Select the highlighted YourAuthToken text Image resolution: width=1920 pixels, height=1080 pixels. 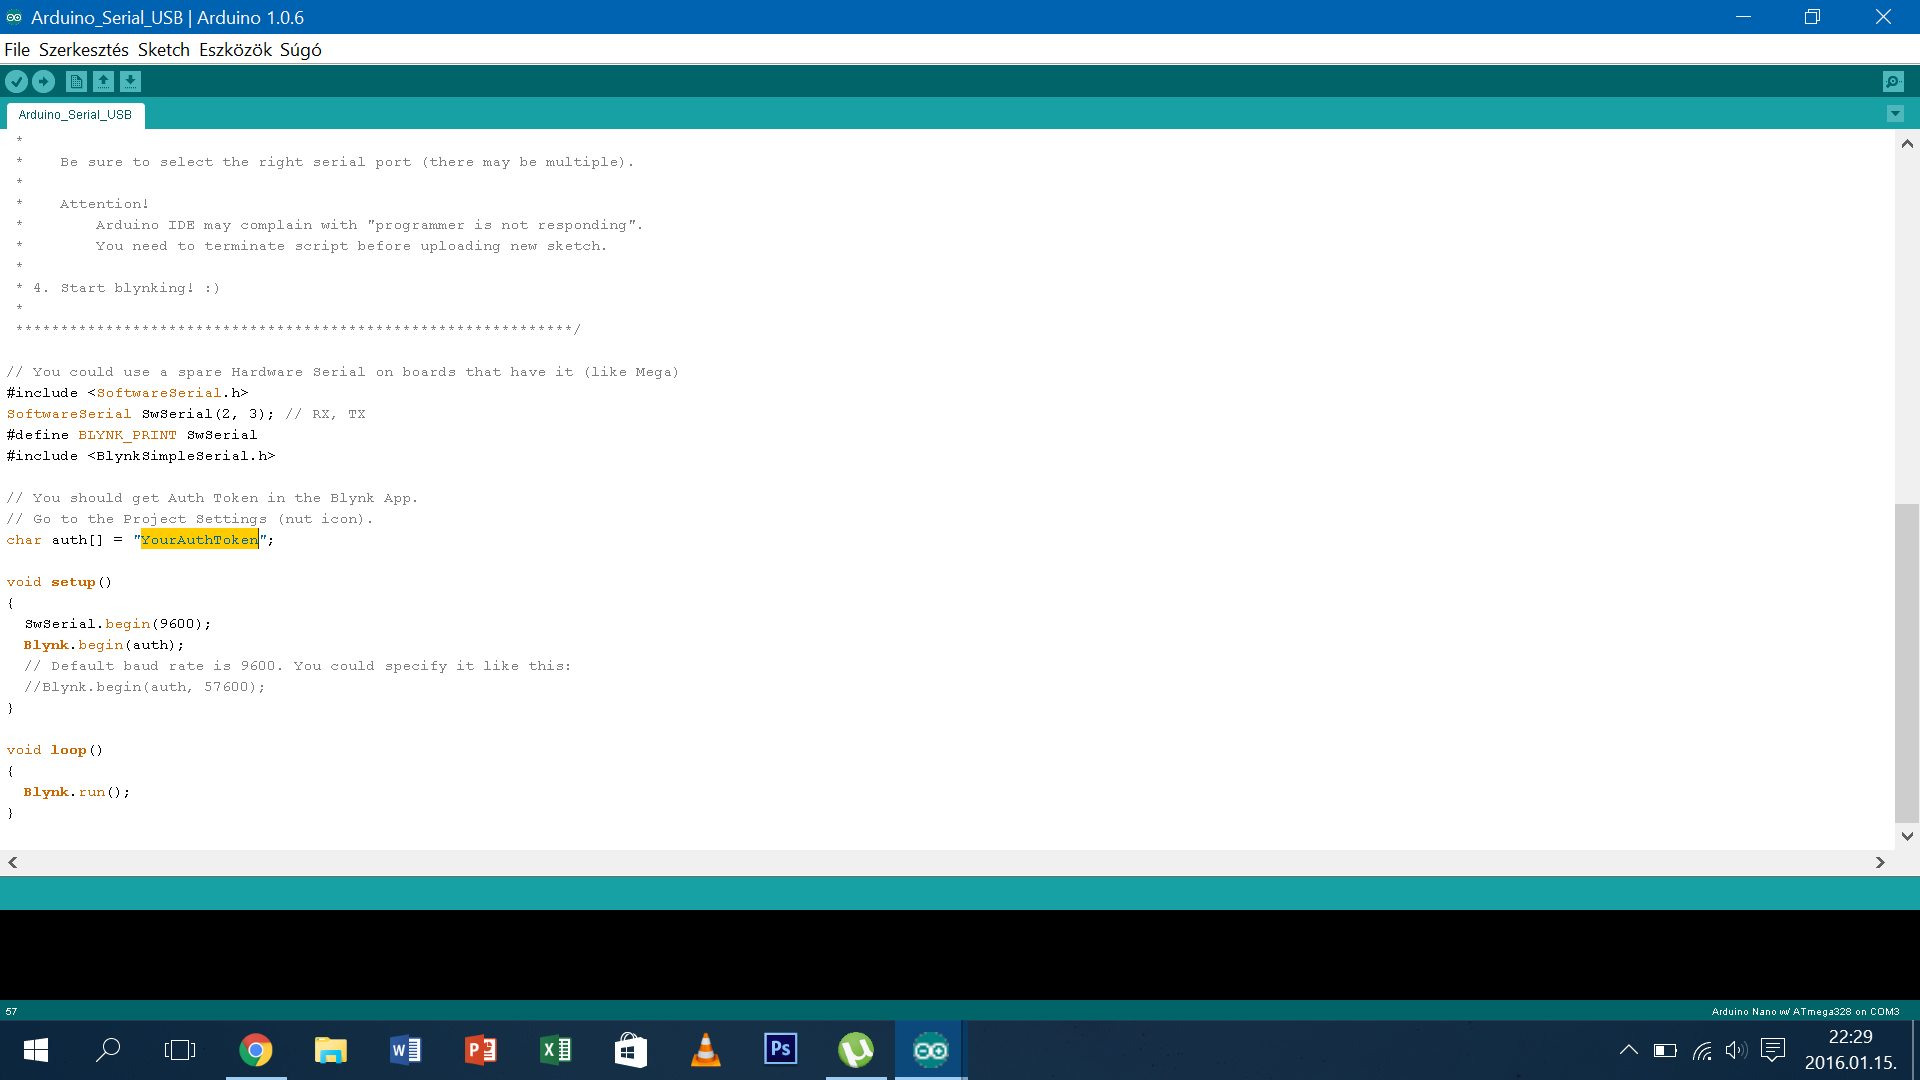[x=200, y=539]
